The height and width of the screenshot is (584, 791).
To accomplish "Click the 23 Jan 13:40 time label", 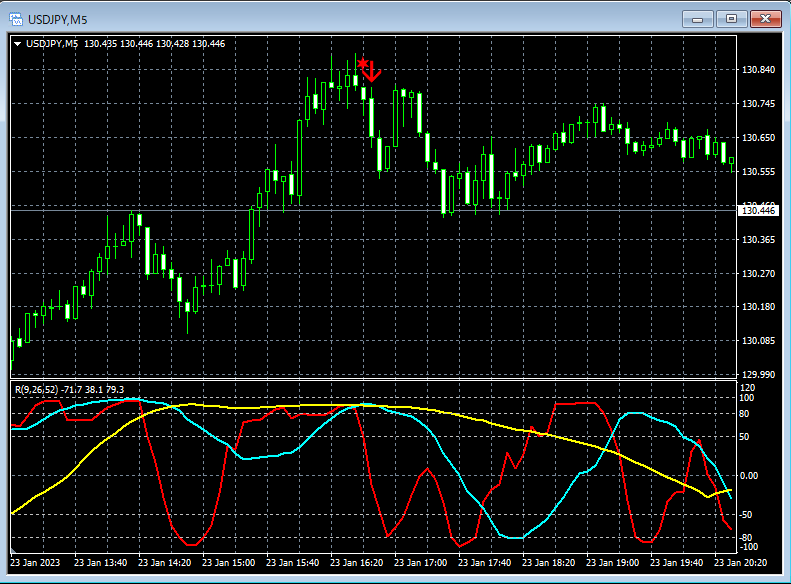I will (x=100, y=562).
